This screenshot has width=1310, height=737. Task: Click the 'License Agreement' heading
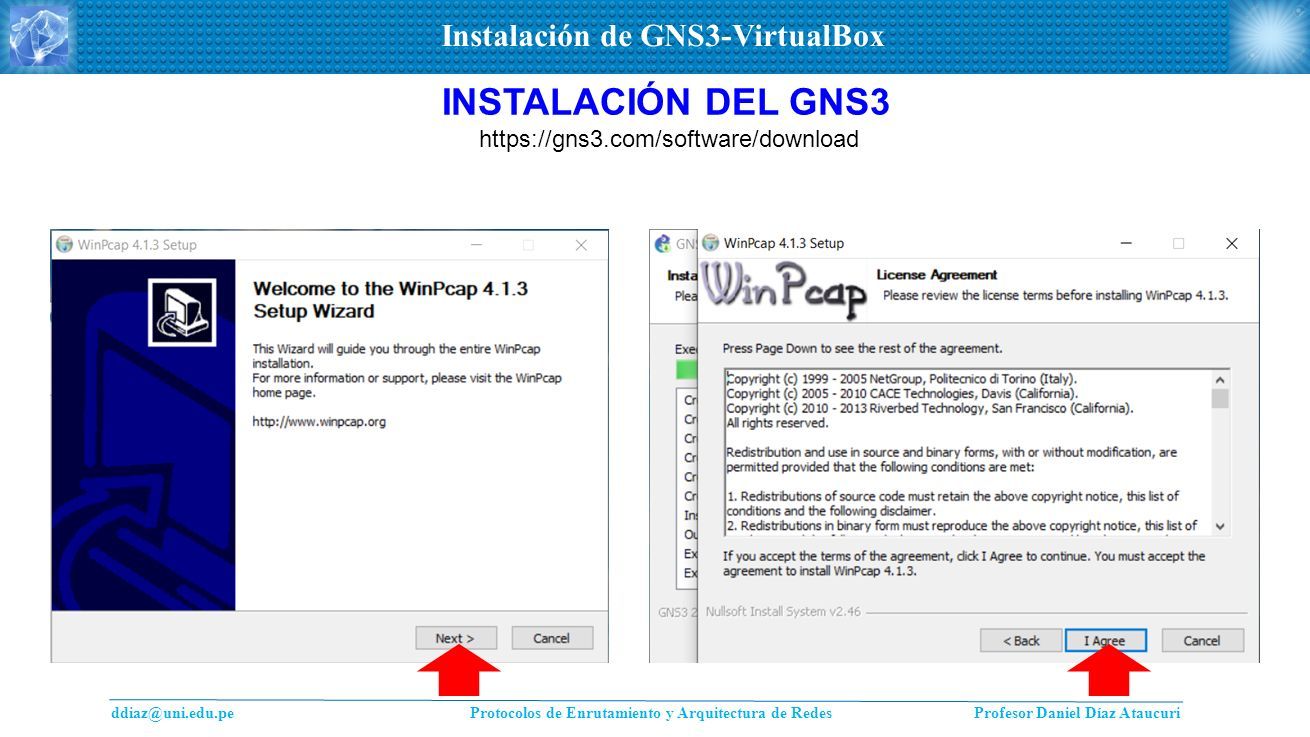(x=937, y=275)
